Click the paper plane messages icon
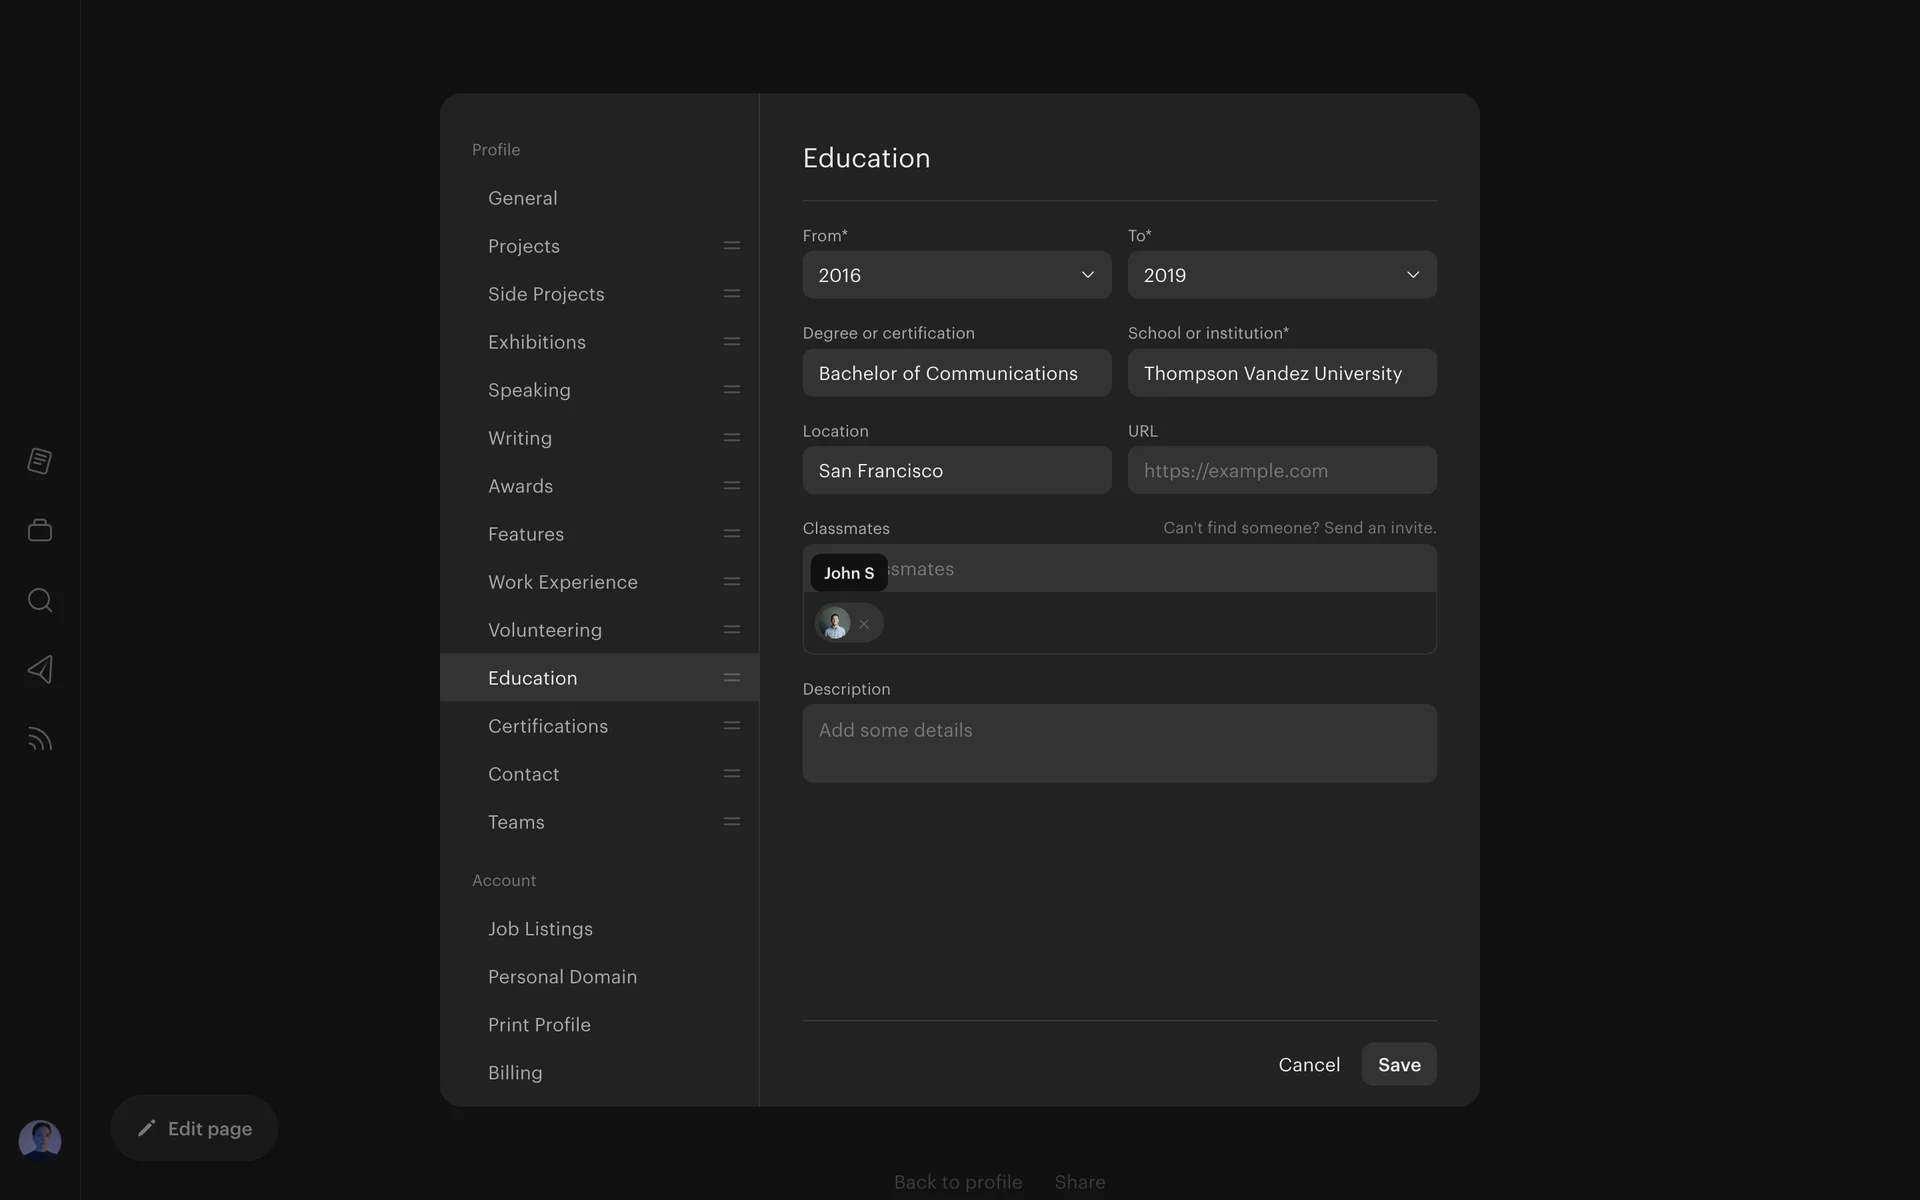 coord(40,669)
